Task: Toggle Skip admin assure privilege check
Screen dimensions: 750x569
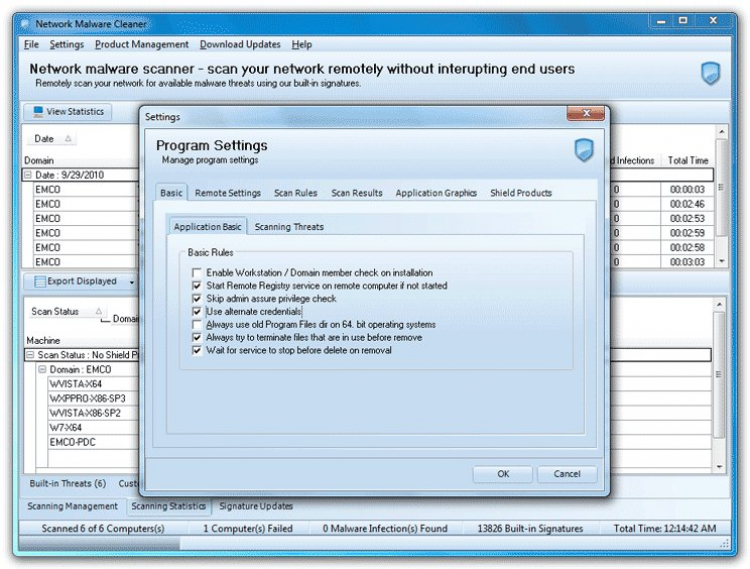Action: tap(197, 298)
